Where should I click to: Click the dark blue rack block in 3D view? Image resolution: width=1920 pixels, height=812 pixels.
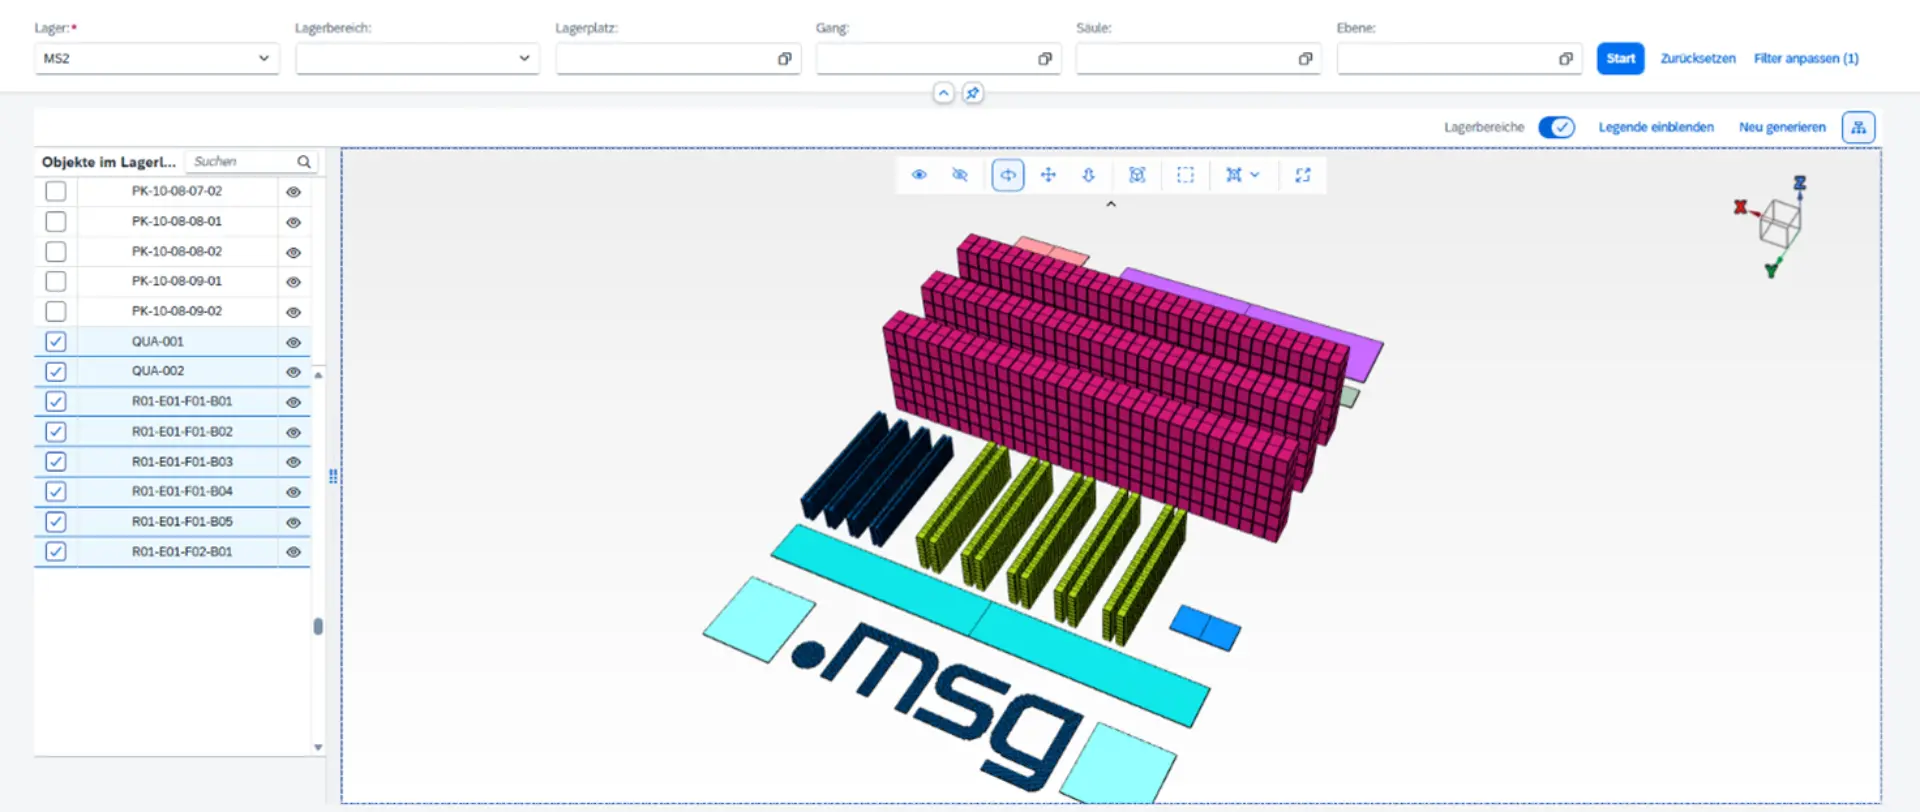point(878,478)
